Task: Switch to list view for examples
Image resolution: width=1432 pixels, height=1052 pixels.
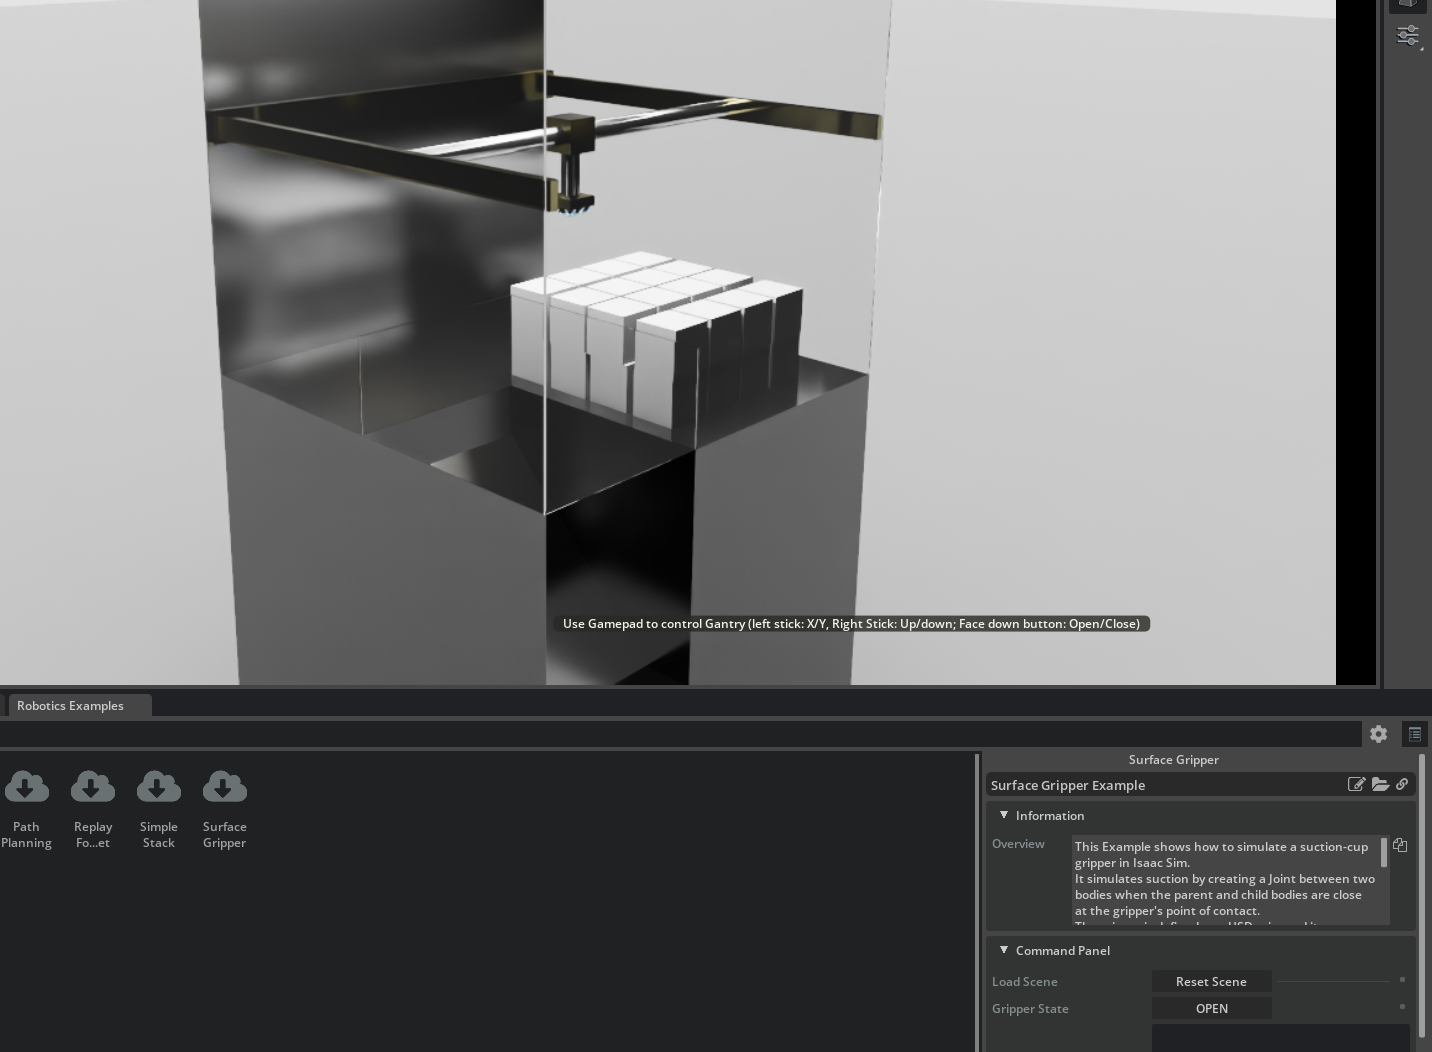Action: tap(1415, 733)
